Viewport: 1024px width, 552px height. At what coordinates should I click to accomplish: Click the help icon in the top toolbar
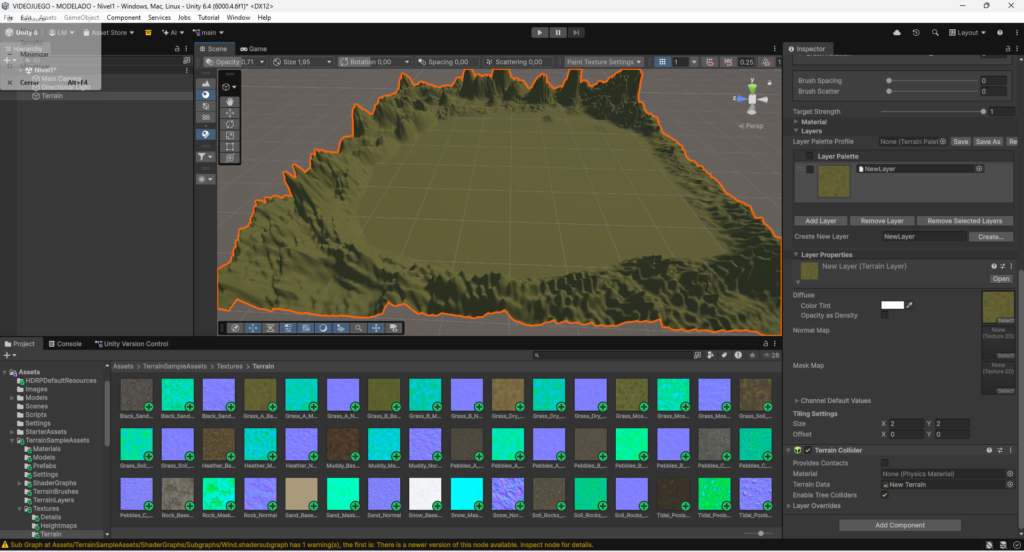click(999, 33)
